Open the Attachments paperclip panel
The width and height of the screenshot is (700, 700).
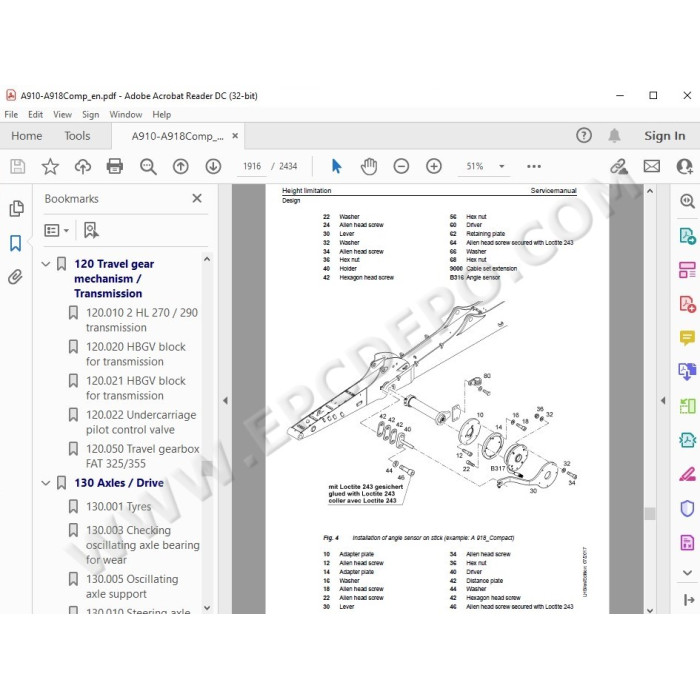pyautogui.click(x=15, y=277)
